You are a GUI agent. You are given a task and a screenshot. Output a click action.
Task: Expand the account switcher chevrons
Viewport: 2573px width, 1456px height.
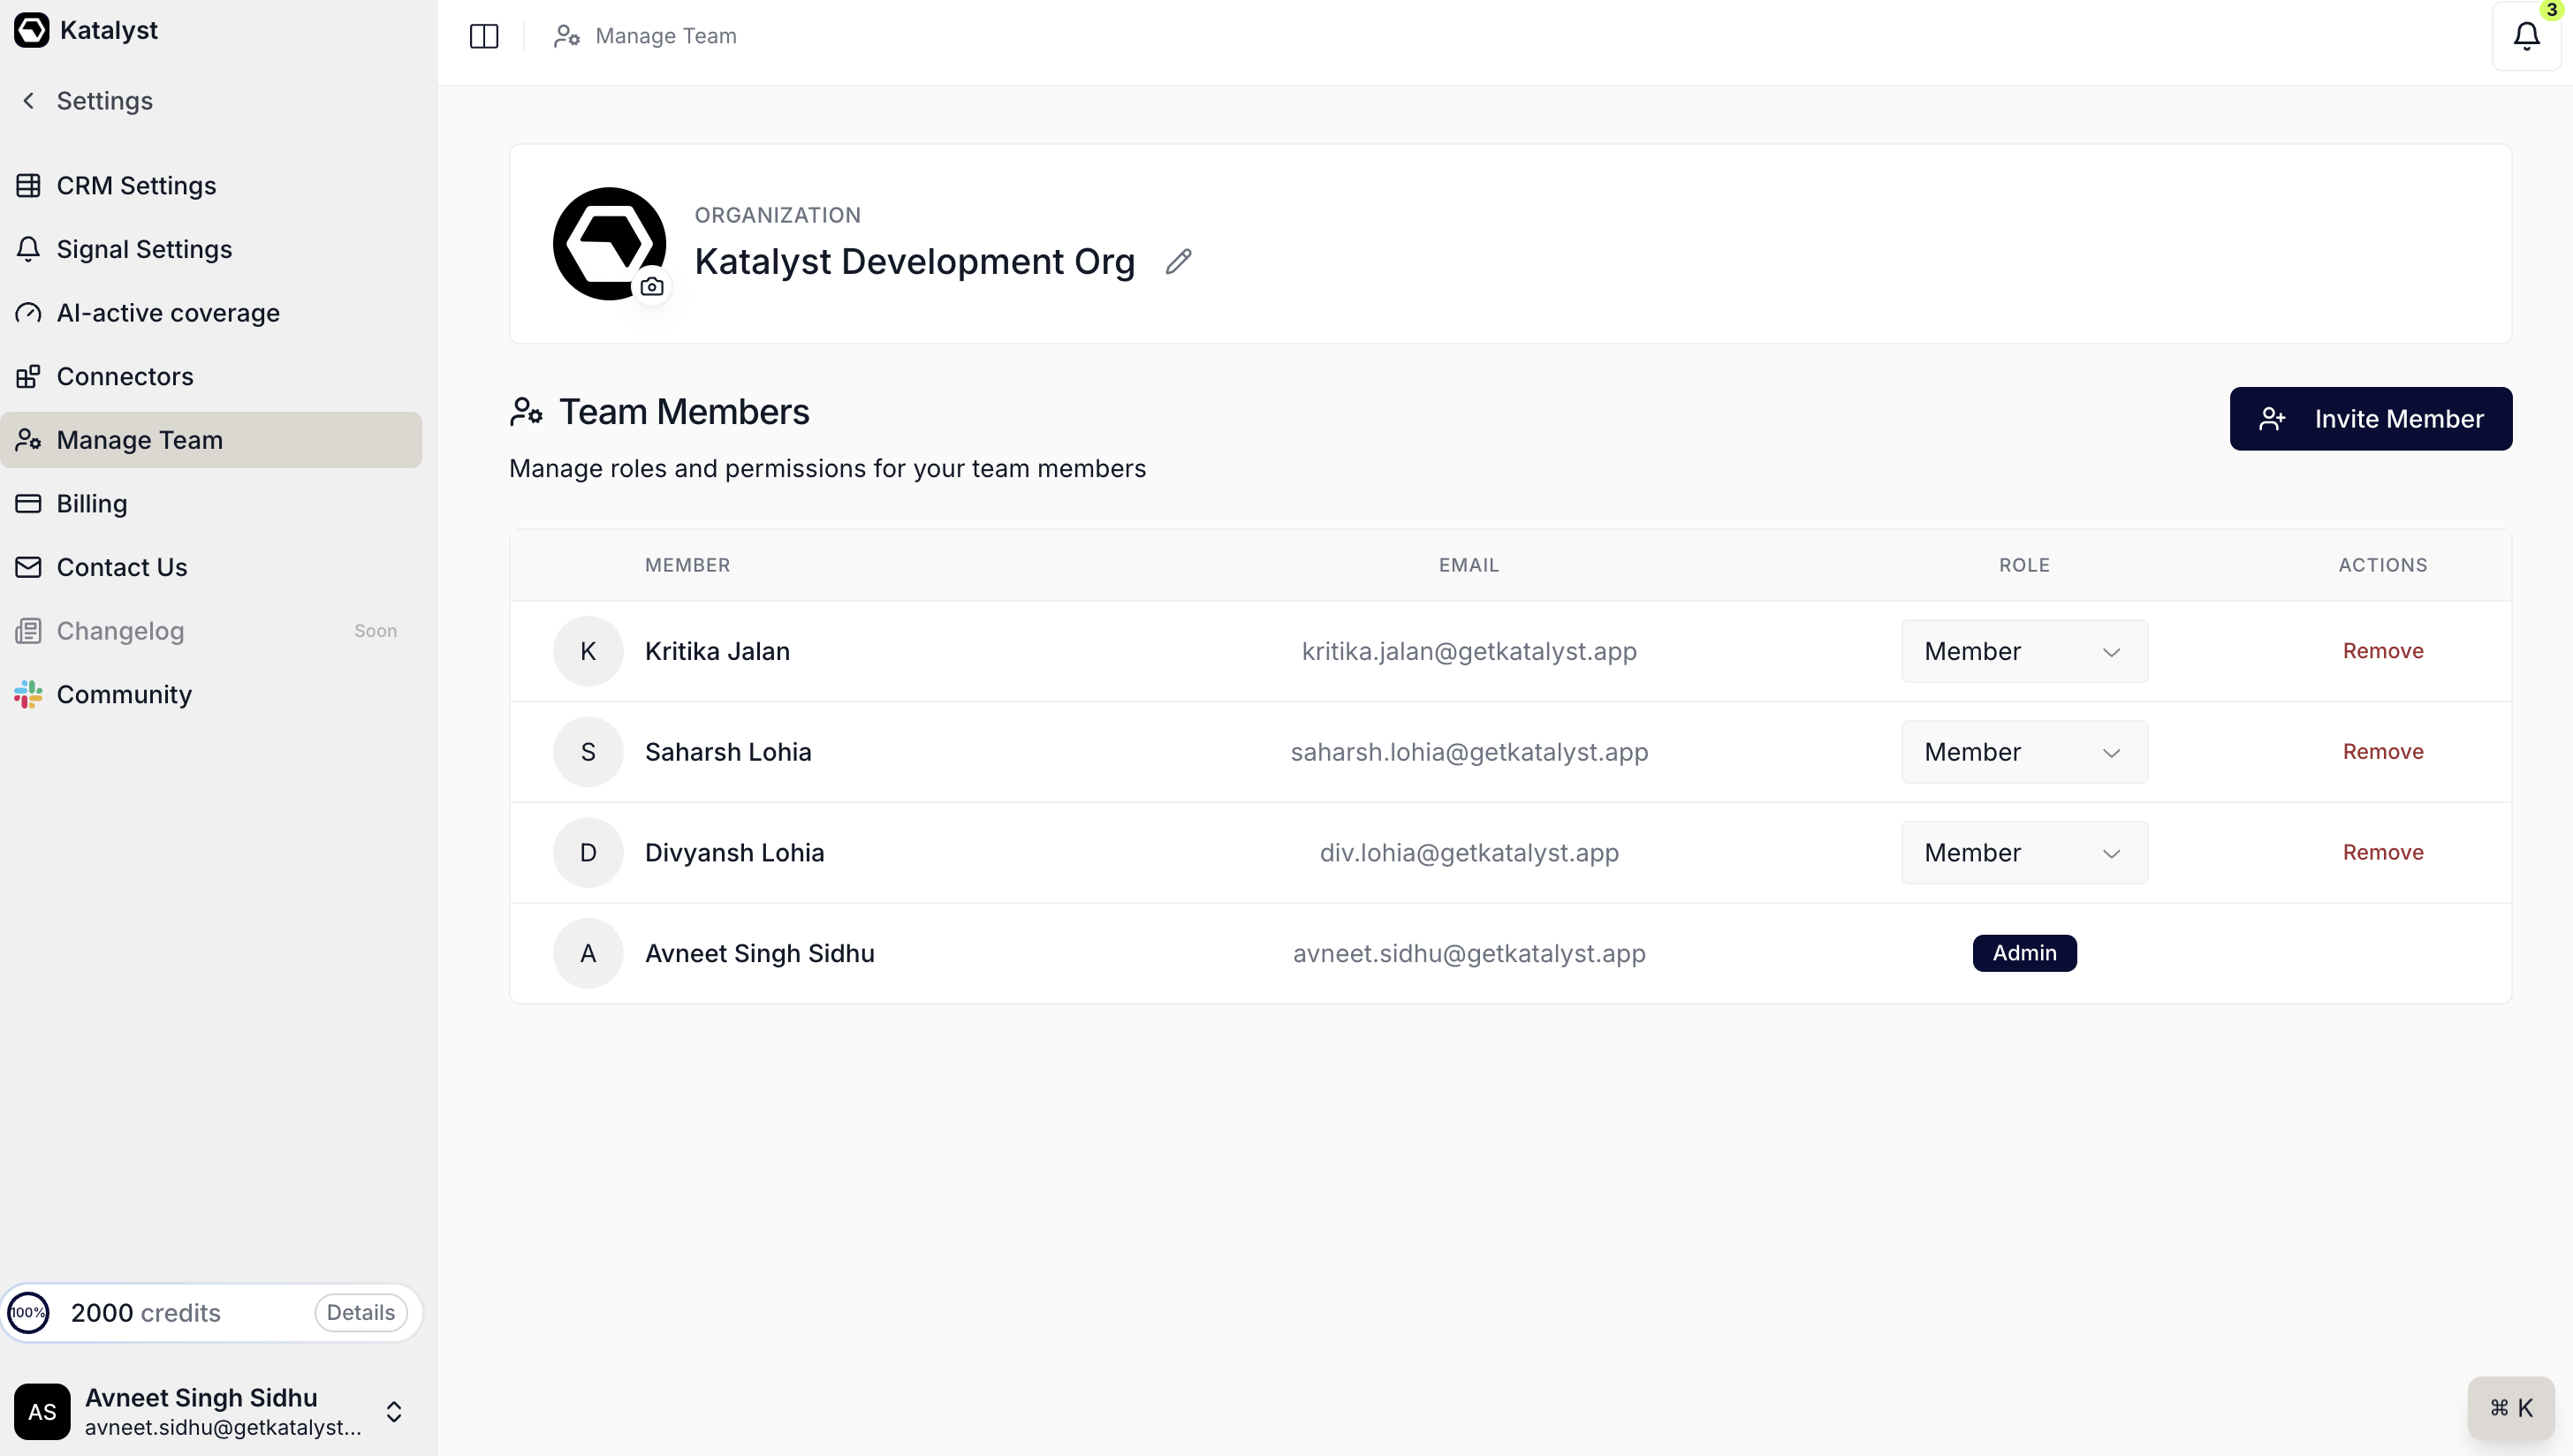click(394, 1411)
